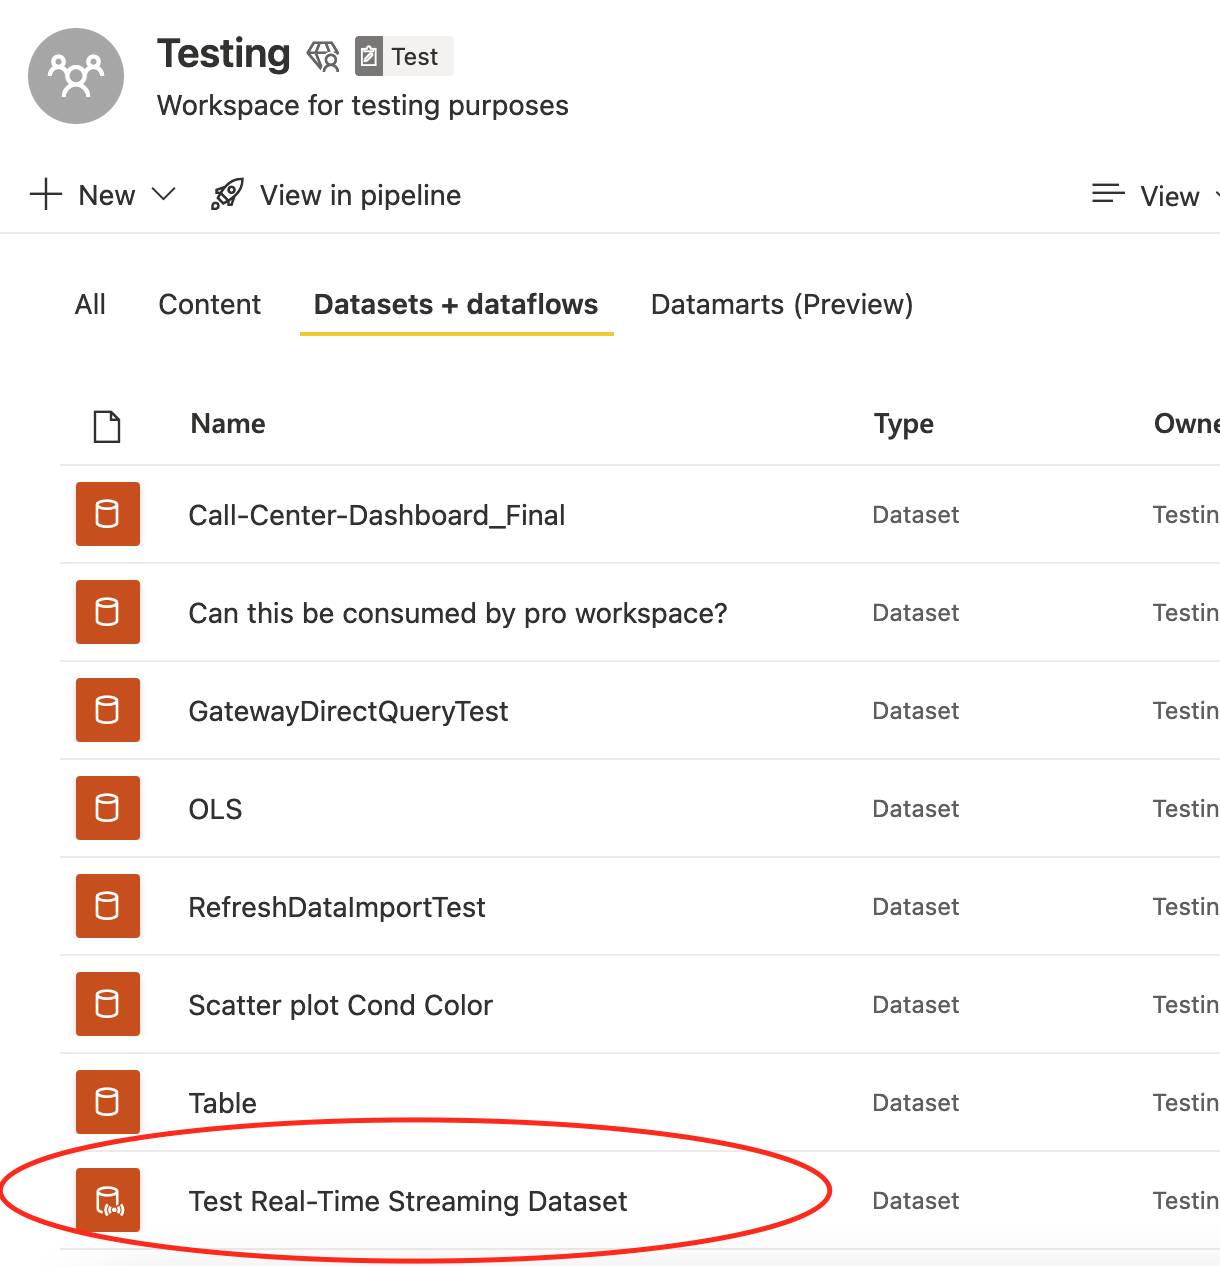The width and height of the screenshot is (1220, 1266).
Task: Click the OLS dataset icon
Action: (x=107, y=808)
